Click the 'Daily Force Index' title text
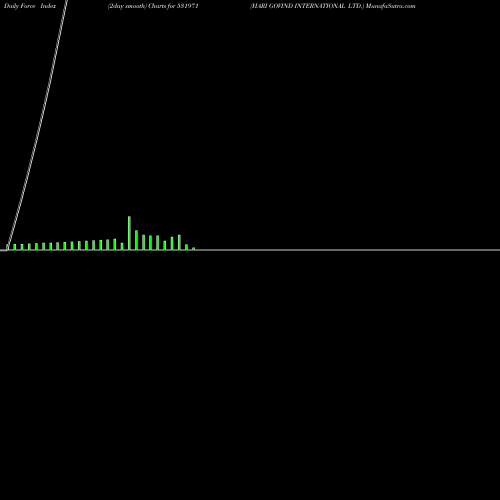This screenshot has width=500, height=500. [30, 6]
